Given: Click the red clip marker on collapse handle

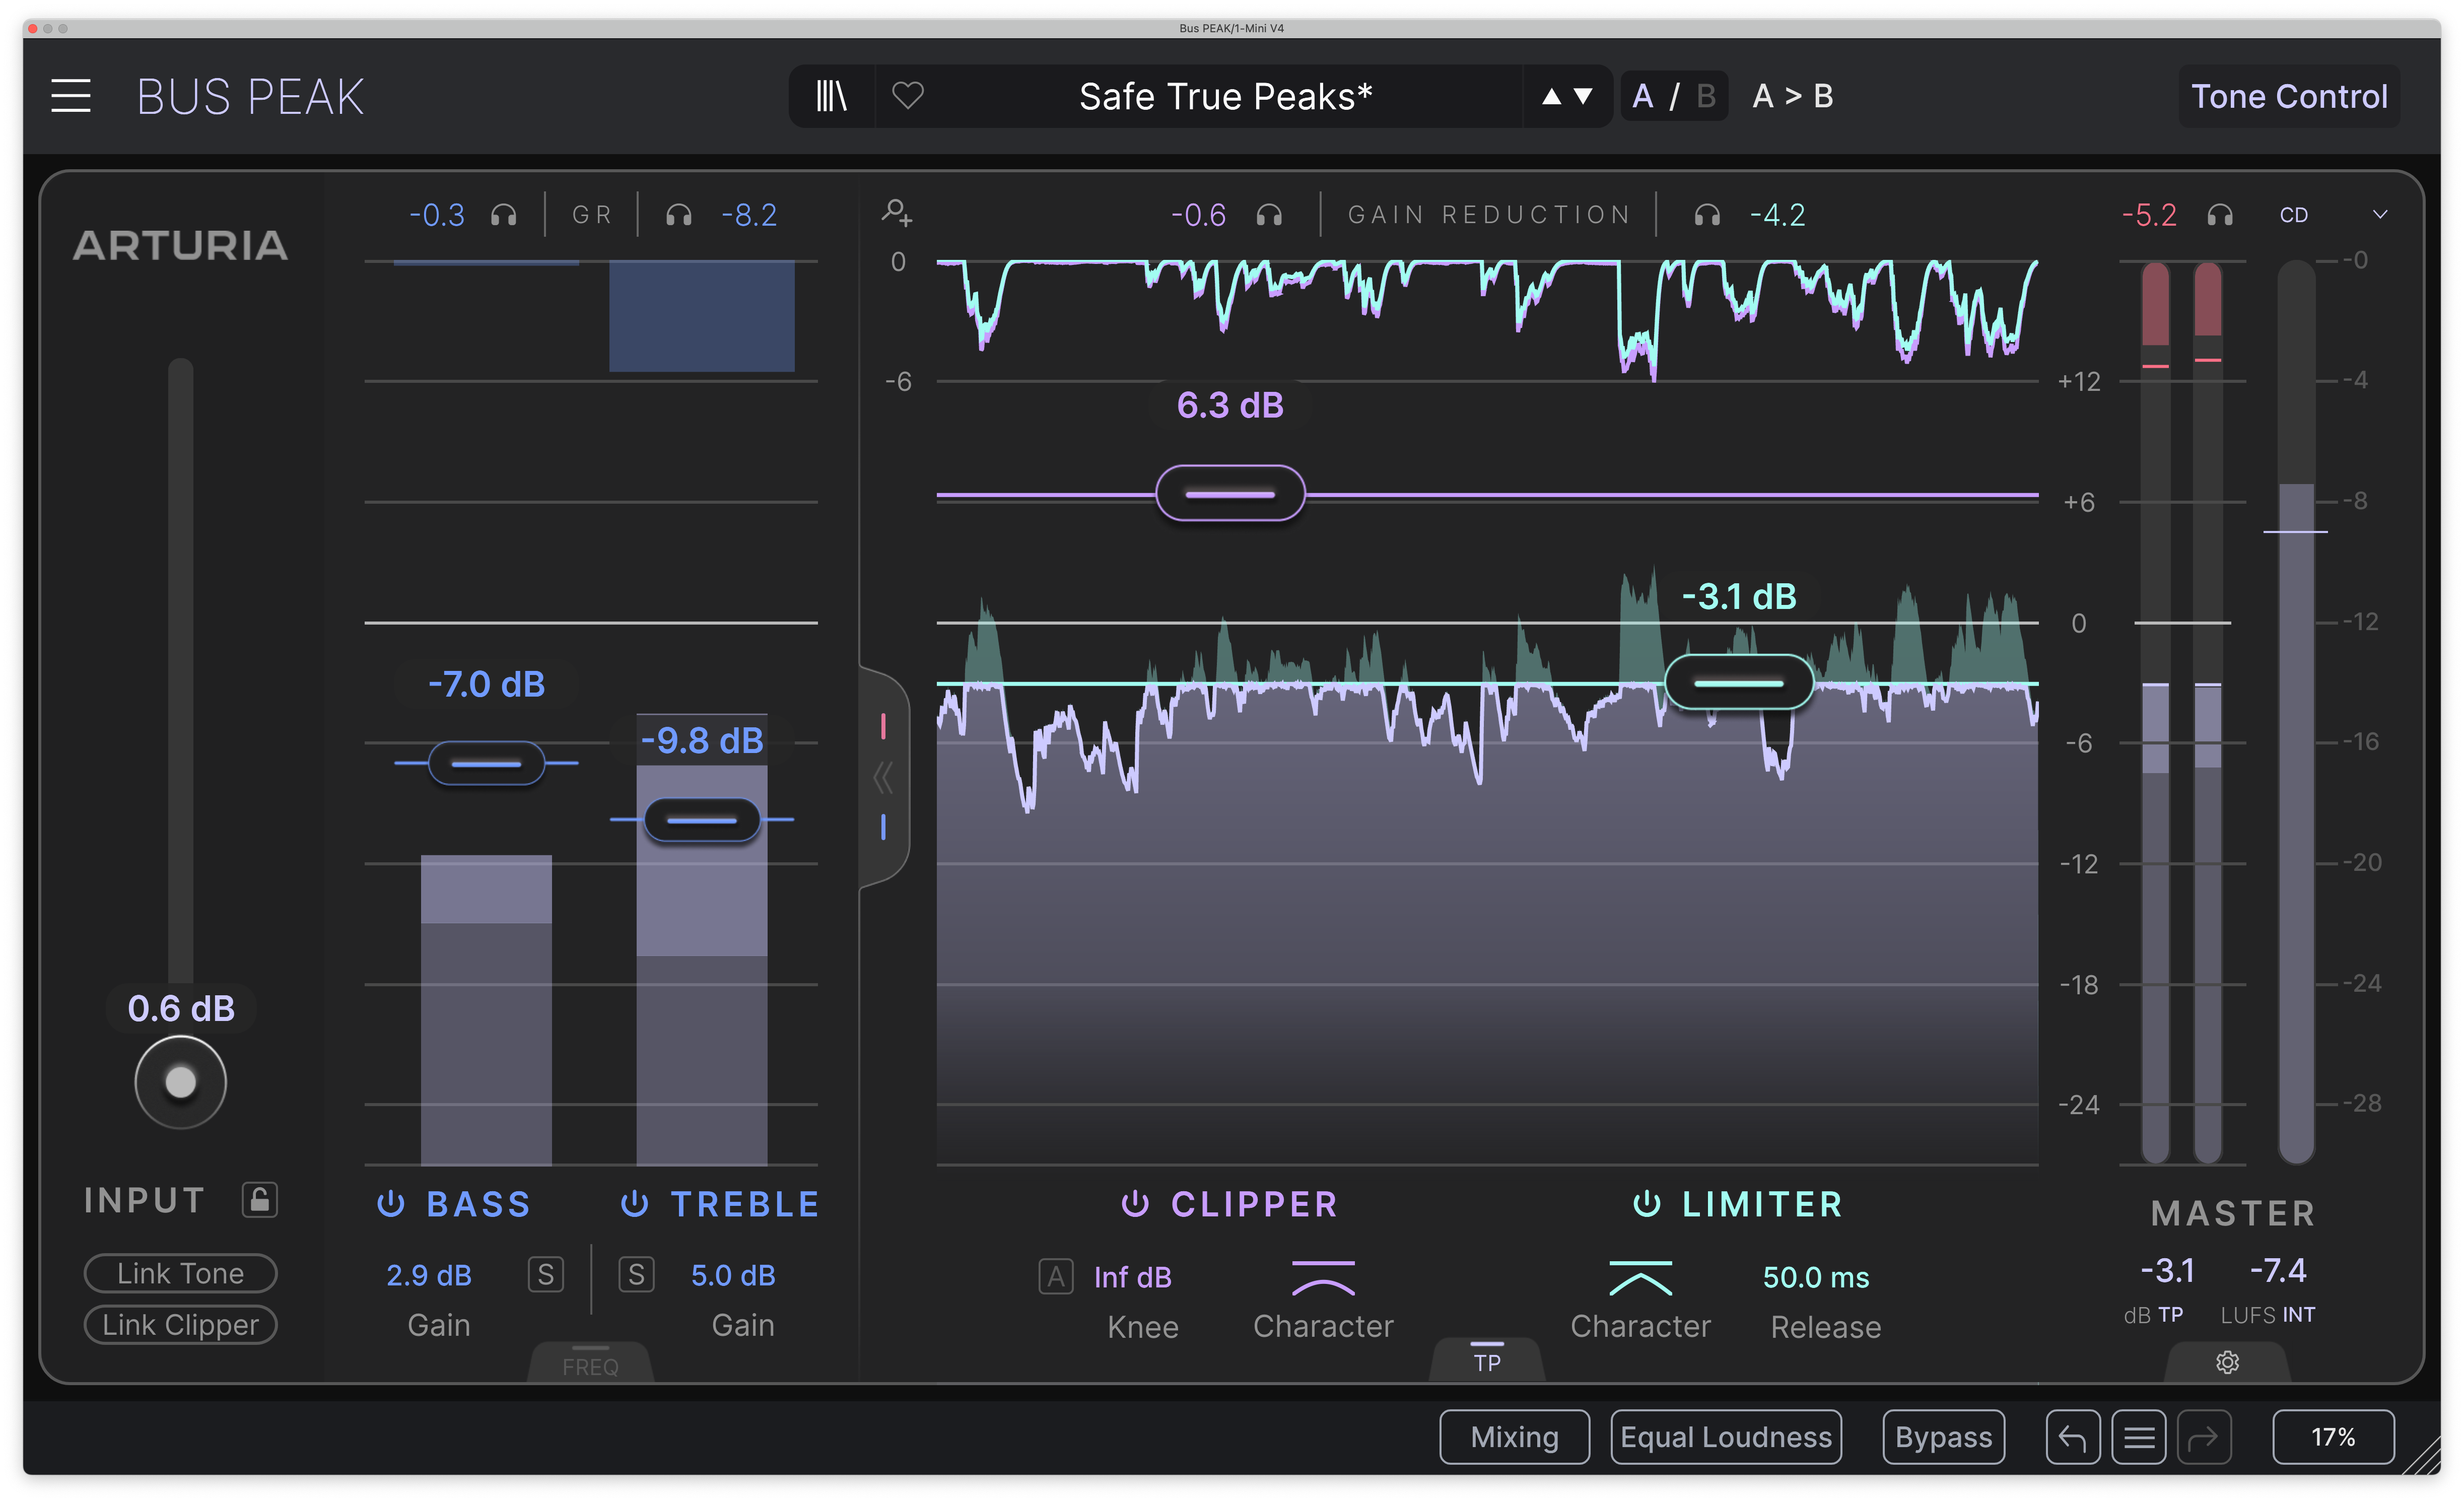Looking at the screenshot, I should (883, 726).
